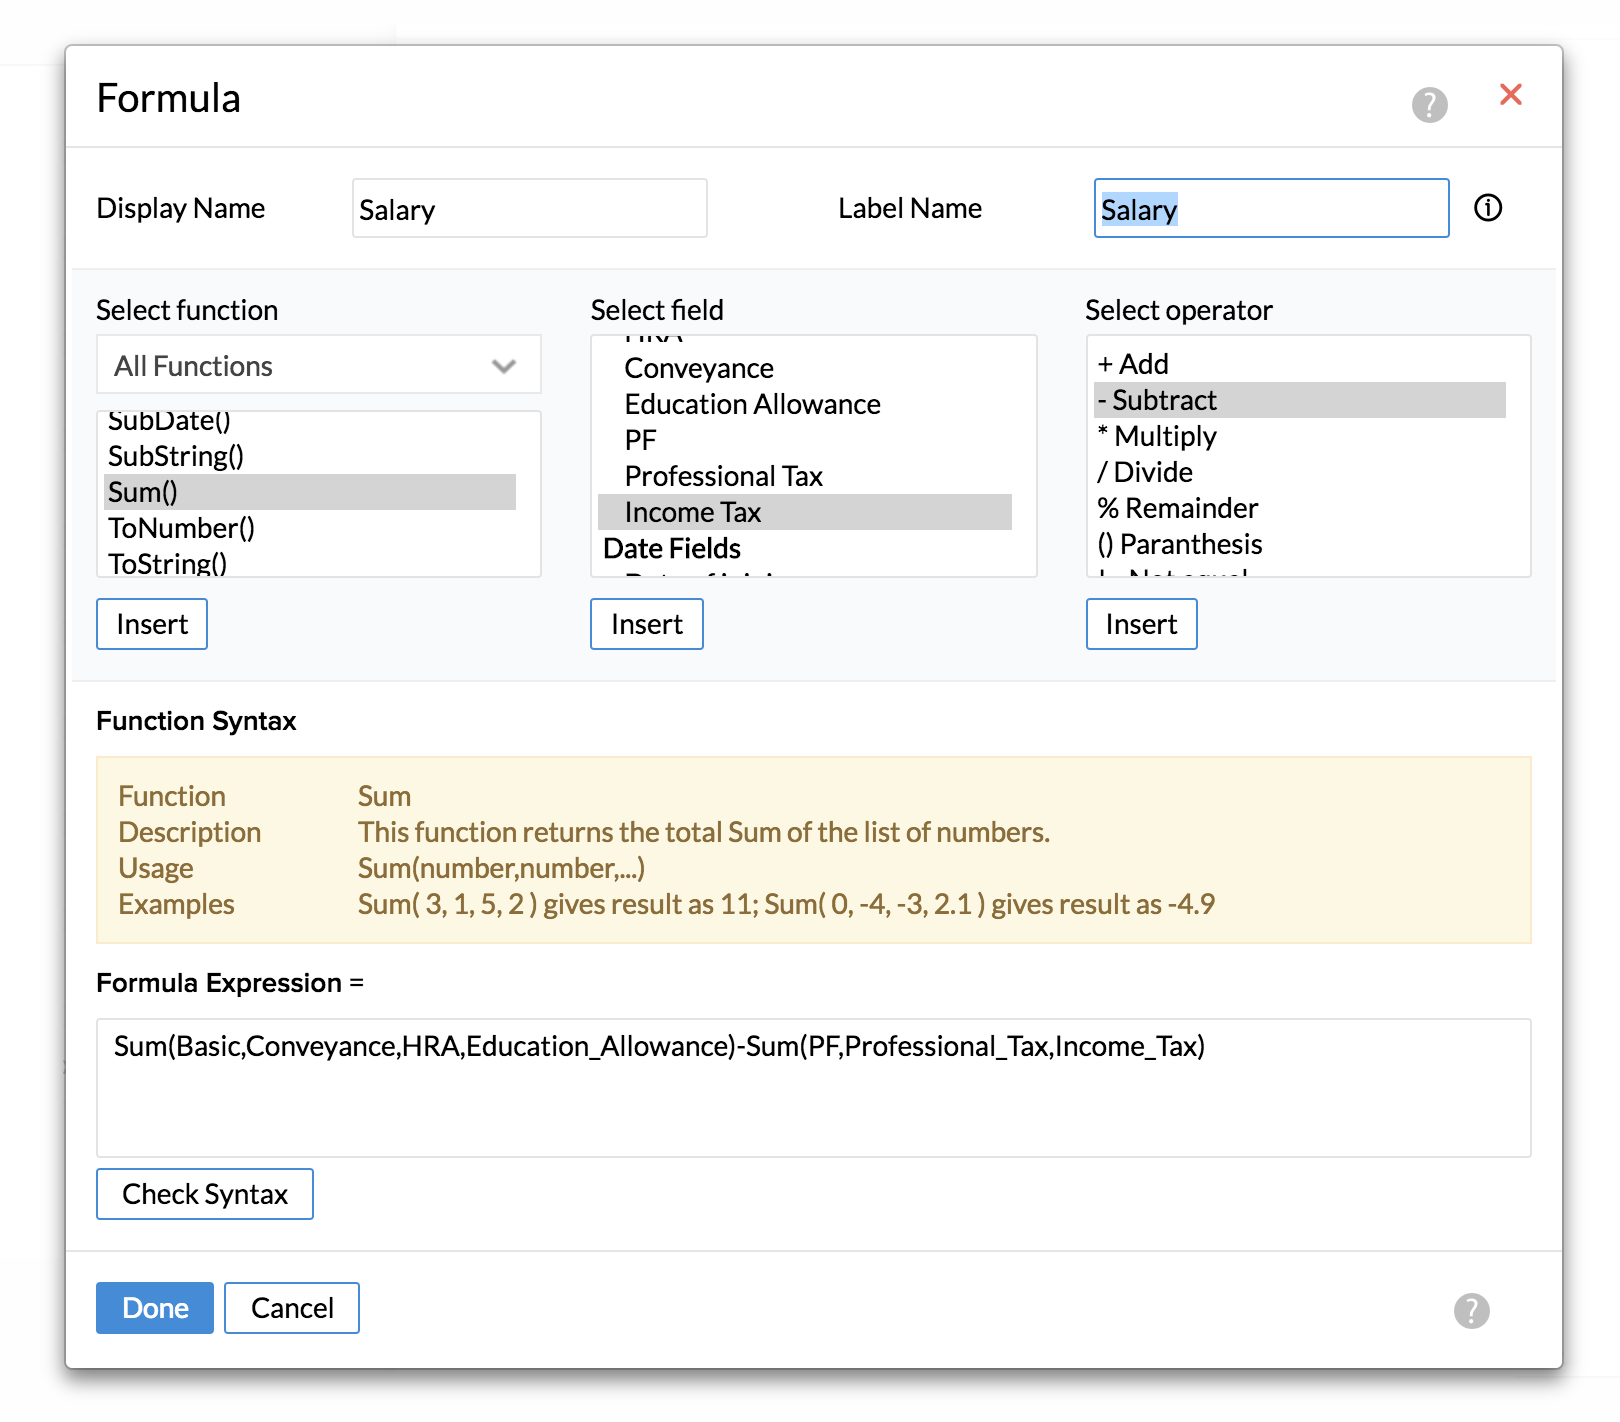Viewport: 1620px width, 1422px height.
Task: Click the info icon beside Label Name
Action: coord(1487,208)
